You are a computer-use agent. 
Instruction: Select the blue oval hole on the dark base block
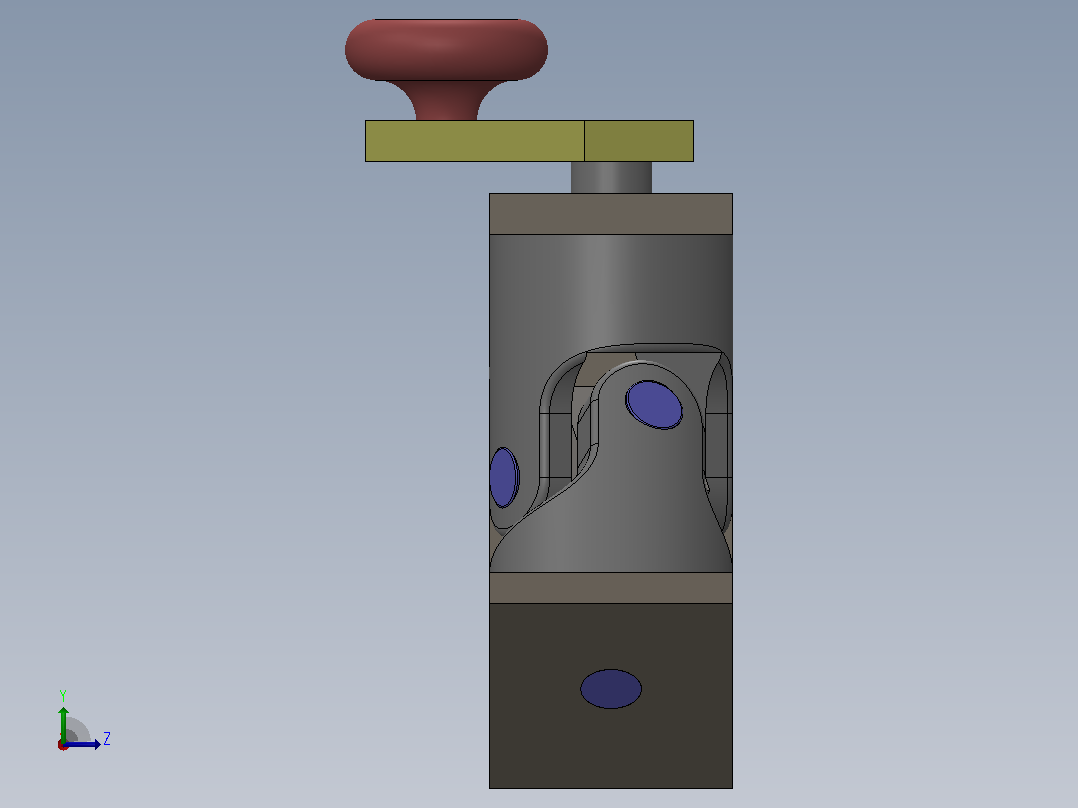(x=610, y=688)
